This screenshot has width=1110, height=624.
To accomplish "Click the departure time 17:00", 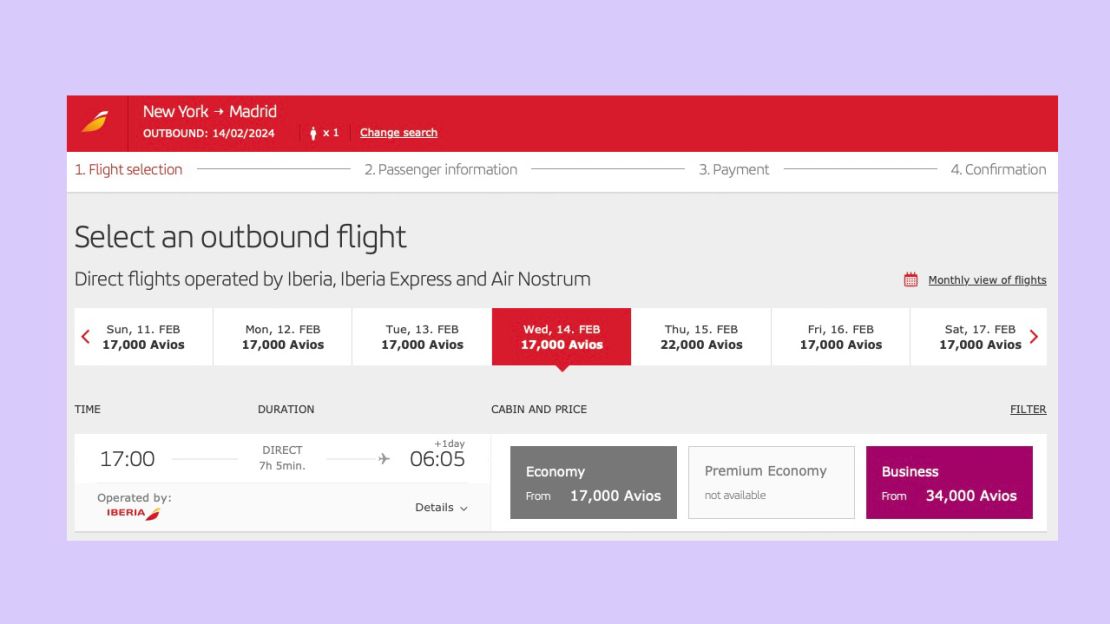I will pos(127,459).
